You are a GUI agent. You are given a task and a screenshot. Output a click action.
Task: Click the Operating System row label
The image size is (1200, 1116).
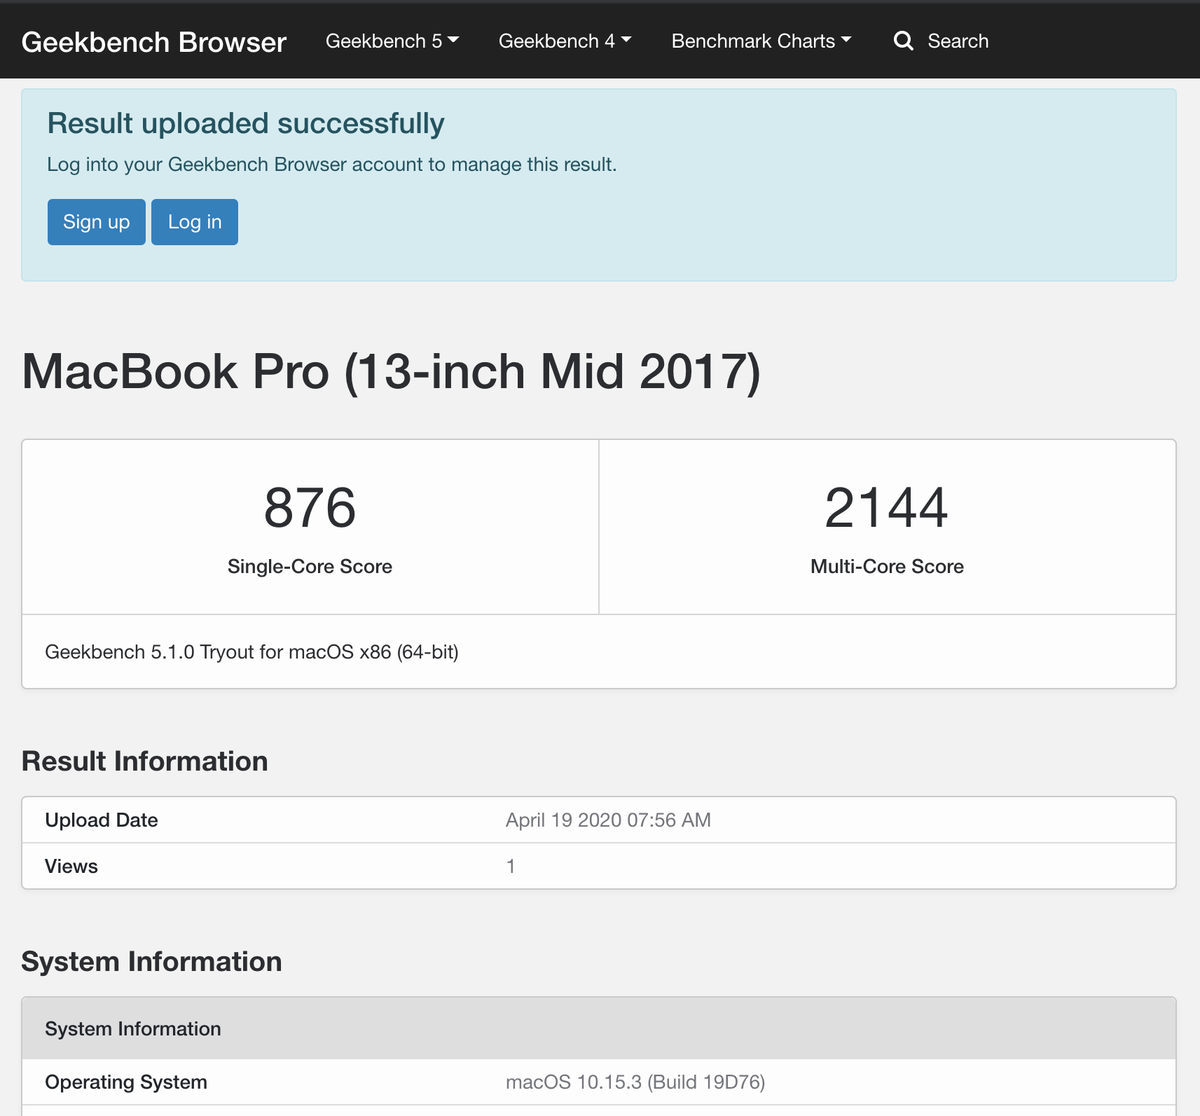point(126,1082)
